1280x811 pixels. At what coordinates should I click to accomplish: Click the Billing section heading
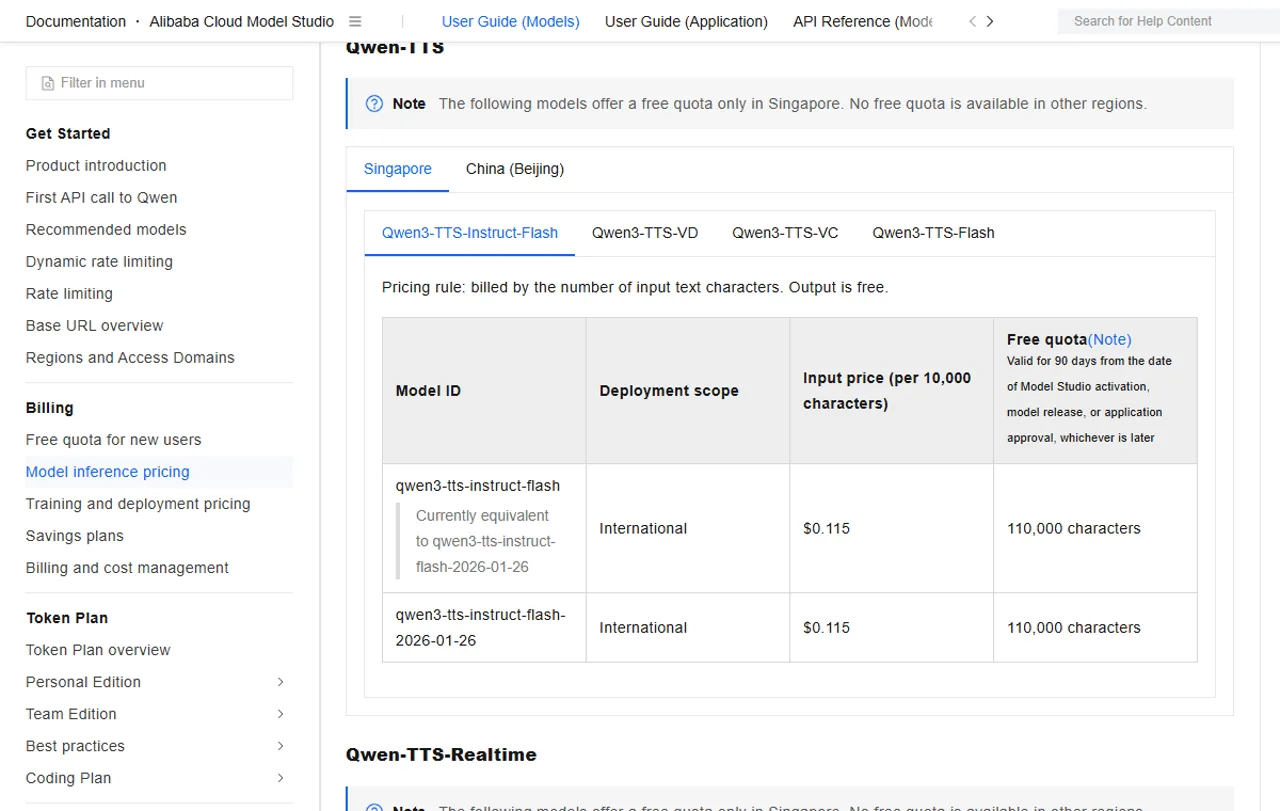(x=50, y=408)
